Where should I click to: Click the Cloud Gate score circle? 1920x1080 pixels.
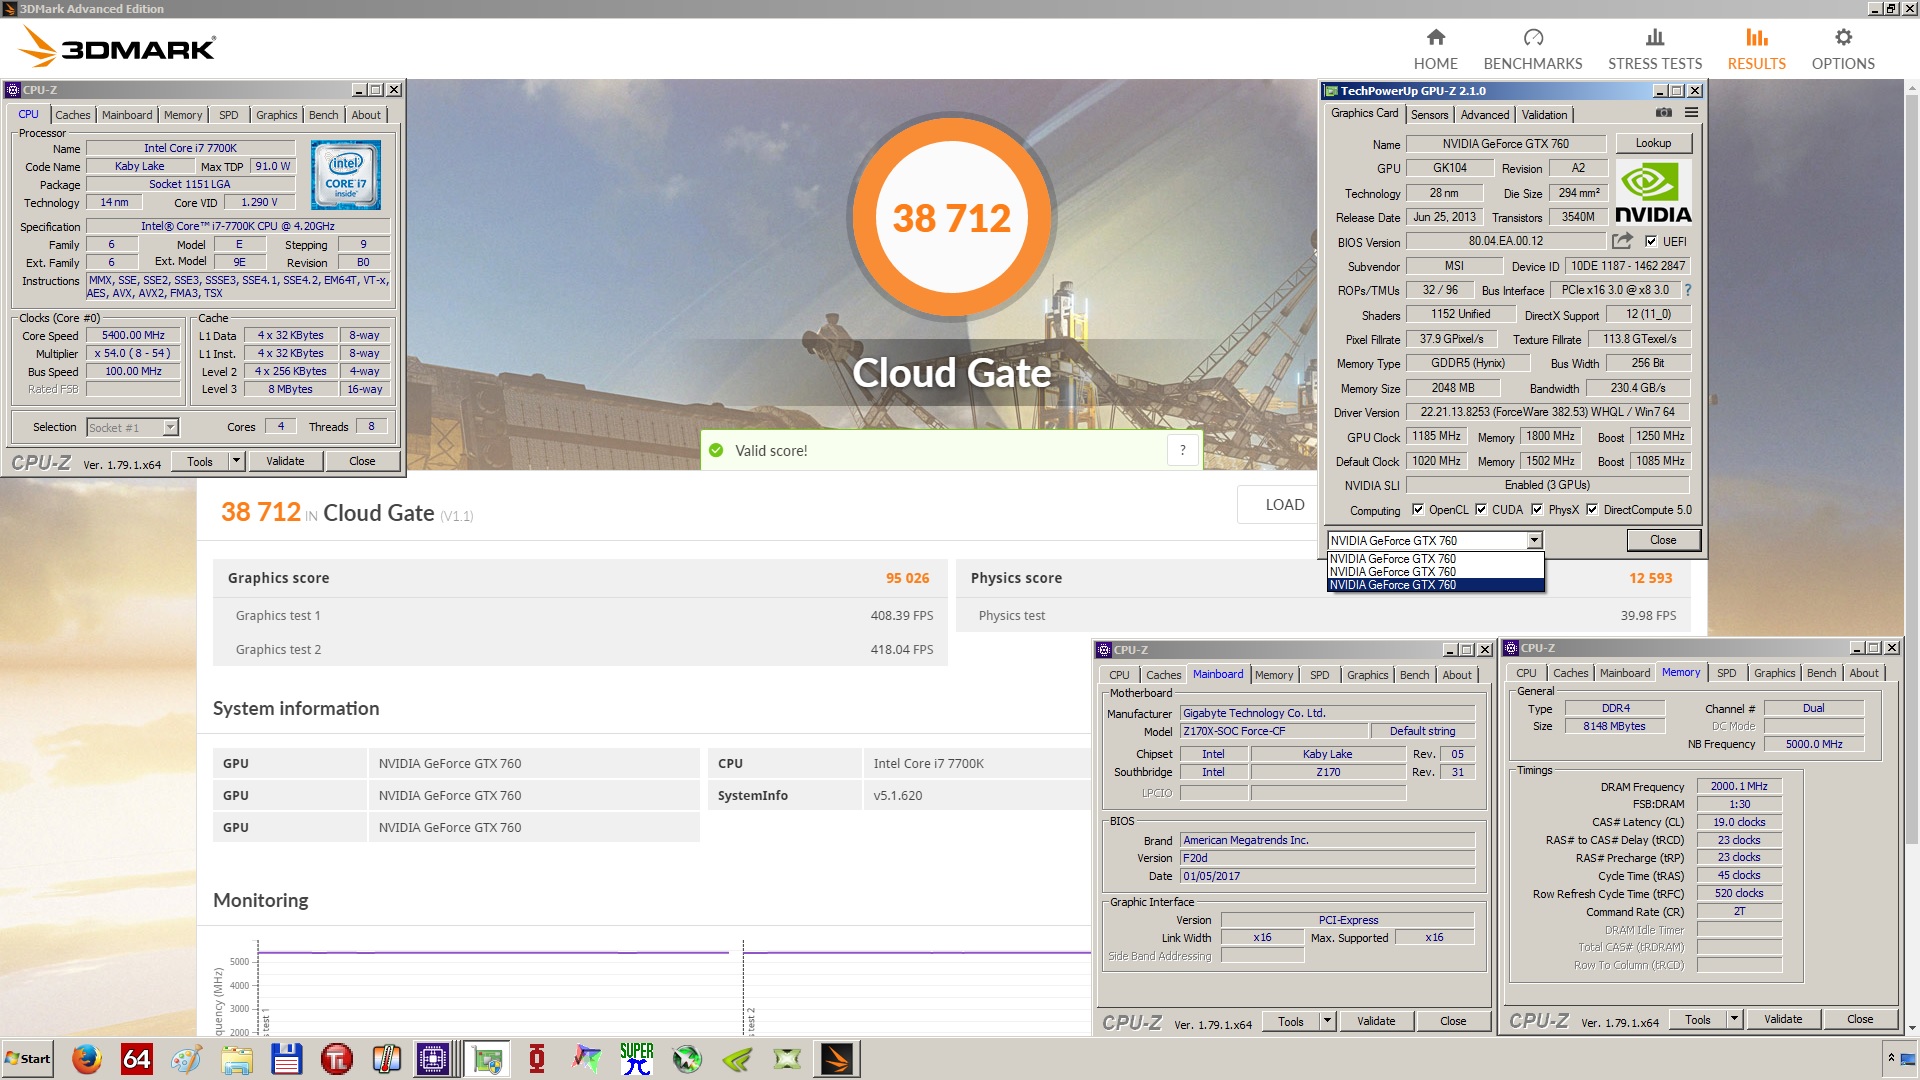tap(951, 217)
